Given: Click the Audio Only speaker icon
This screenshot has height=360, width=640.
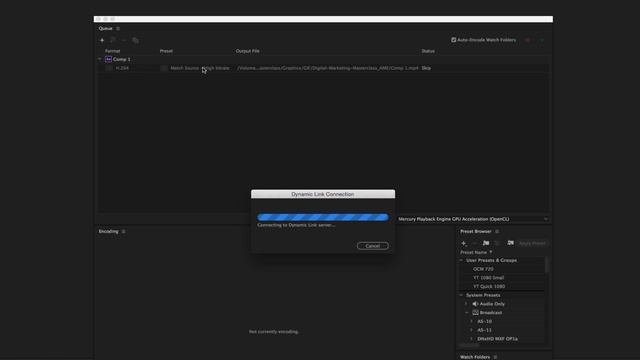Looking at the screenshot, I should click(475, 304).
